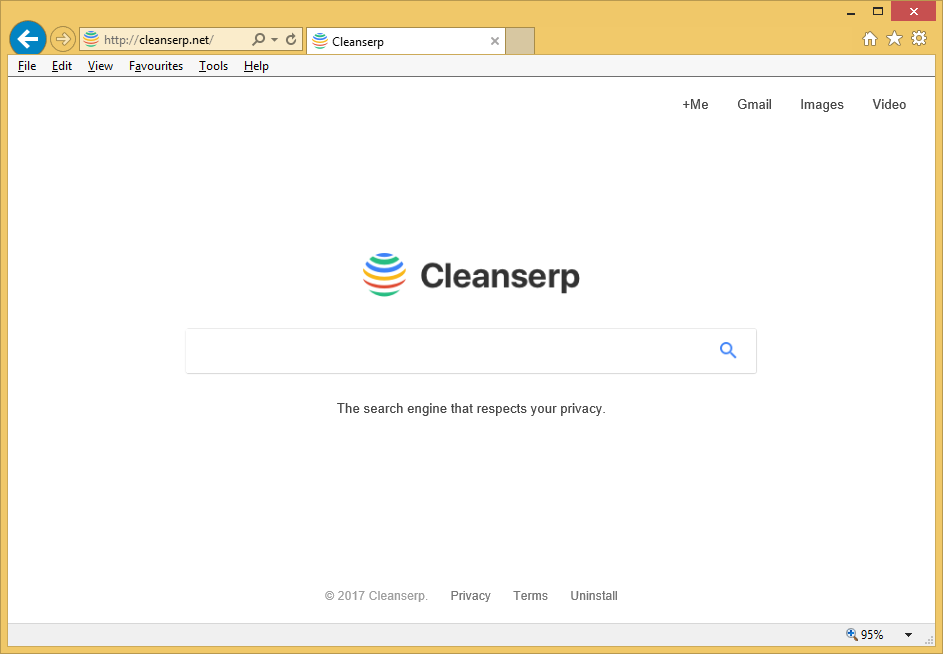Click the Uninstall footer link
The width and height of the screenshot is (943, 654).
[x=593, y=596]
